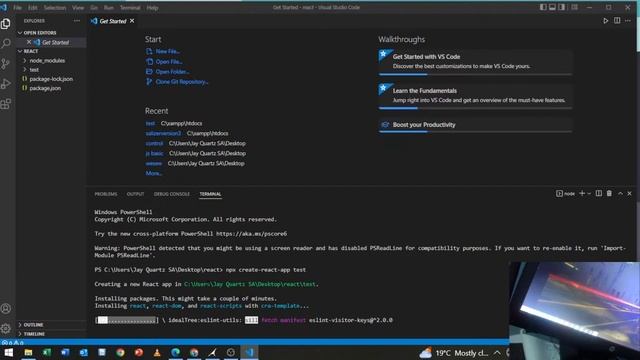Open Source Control view
640x360 pixels.
coord(6,63)
